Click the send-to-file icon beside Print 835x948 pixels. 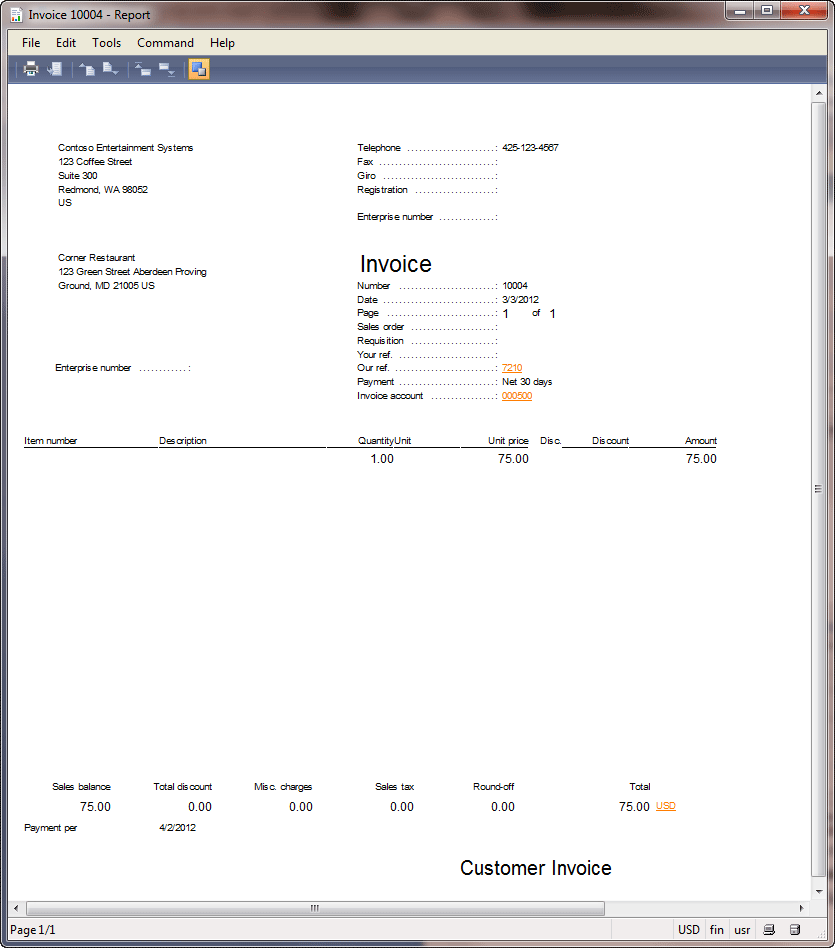click(x=55, y=69)
